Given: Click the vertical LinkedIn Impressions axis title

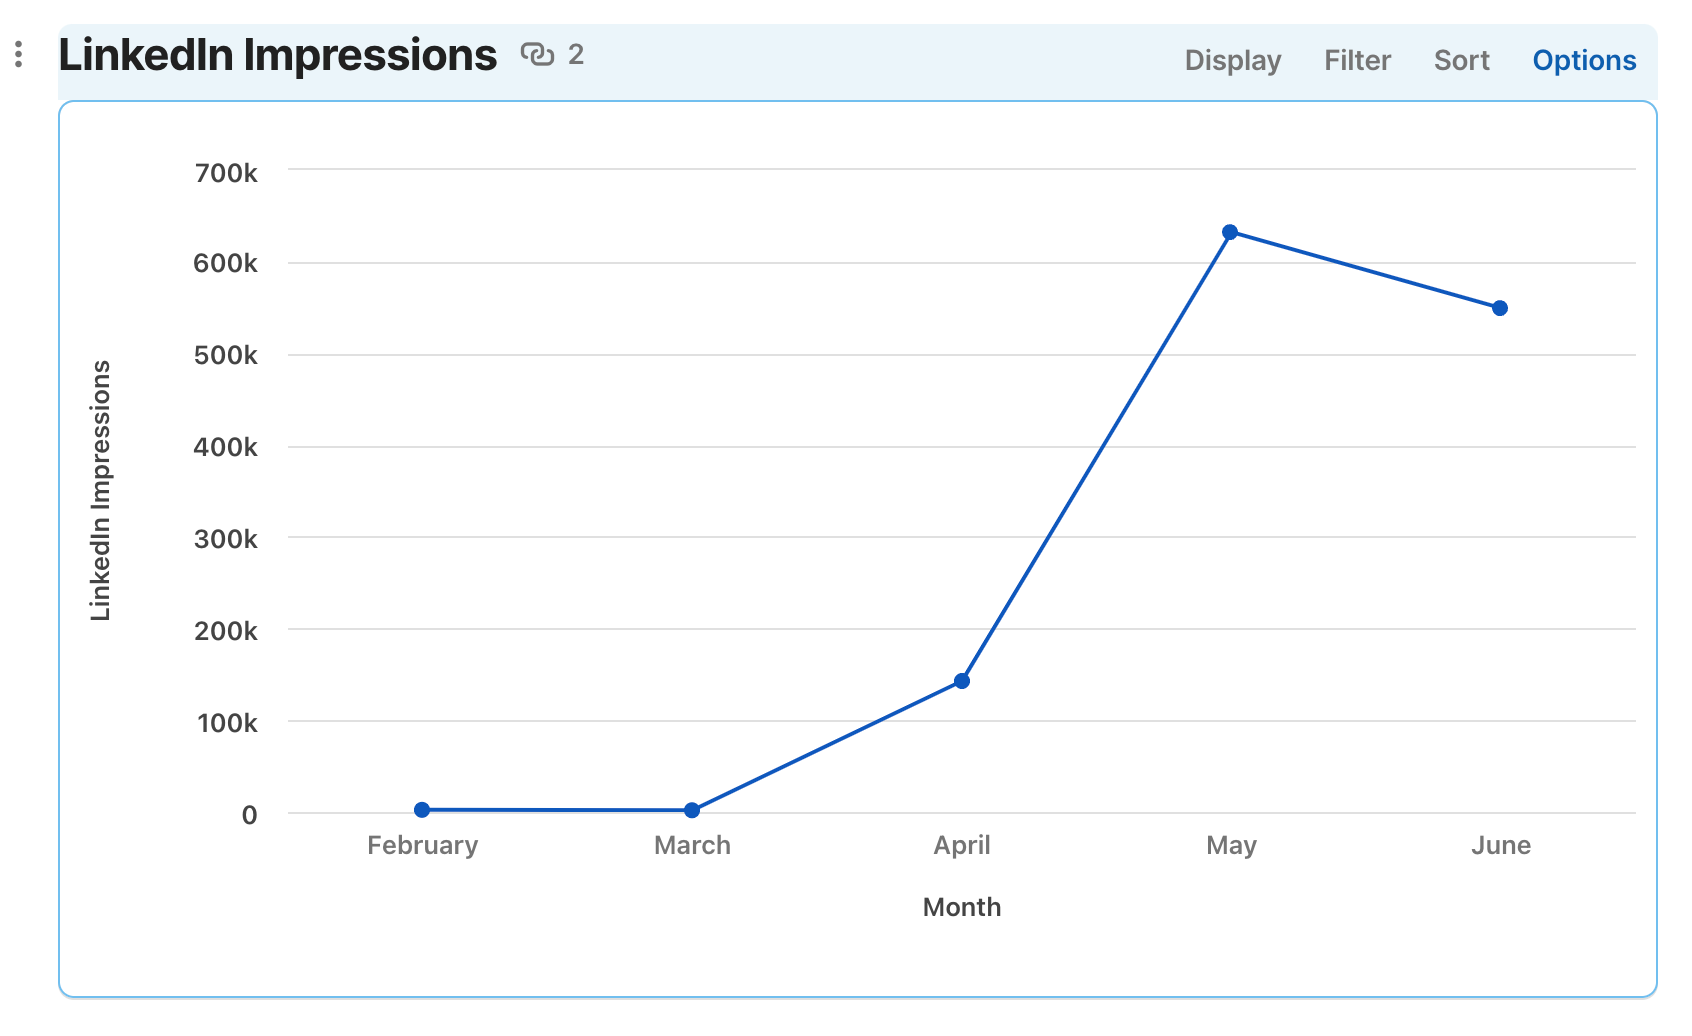Looking at the screenshot, I should click(x=100, y=491).
